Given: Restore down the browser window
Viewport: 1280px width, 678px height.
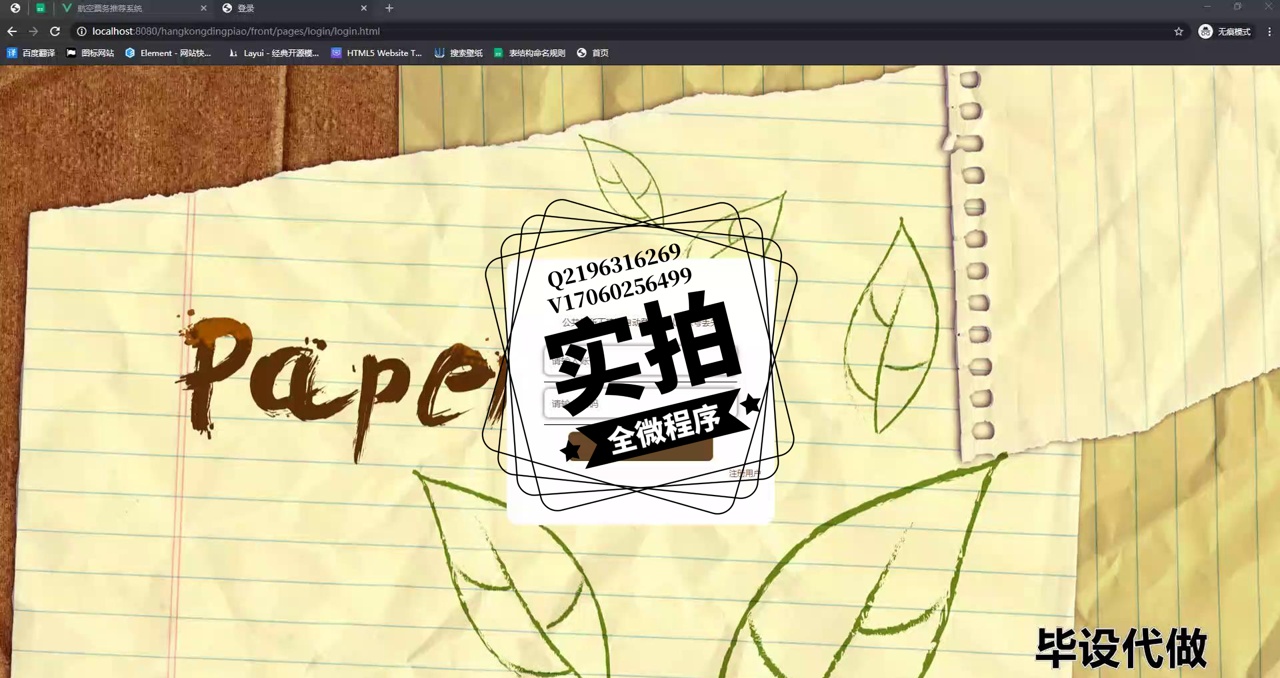Looking at the screenshot, I should click(x=1237, y=7).
